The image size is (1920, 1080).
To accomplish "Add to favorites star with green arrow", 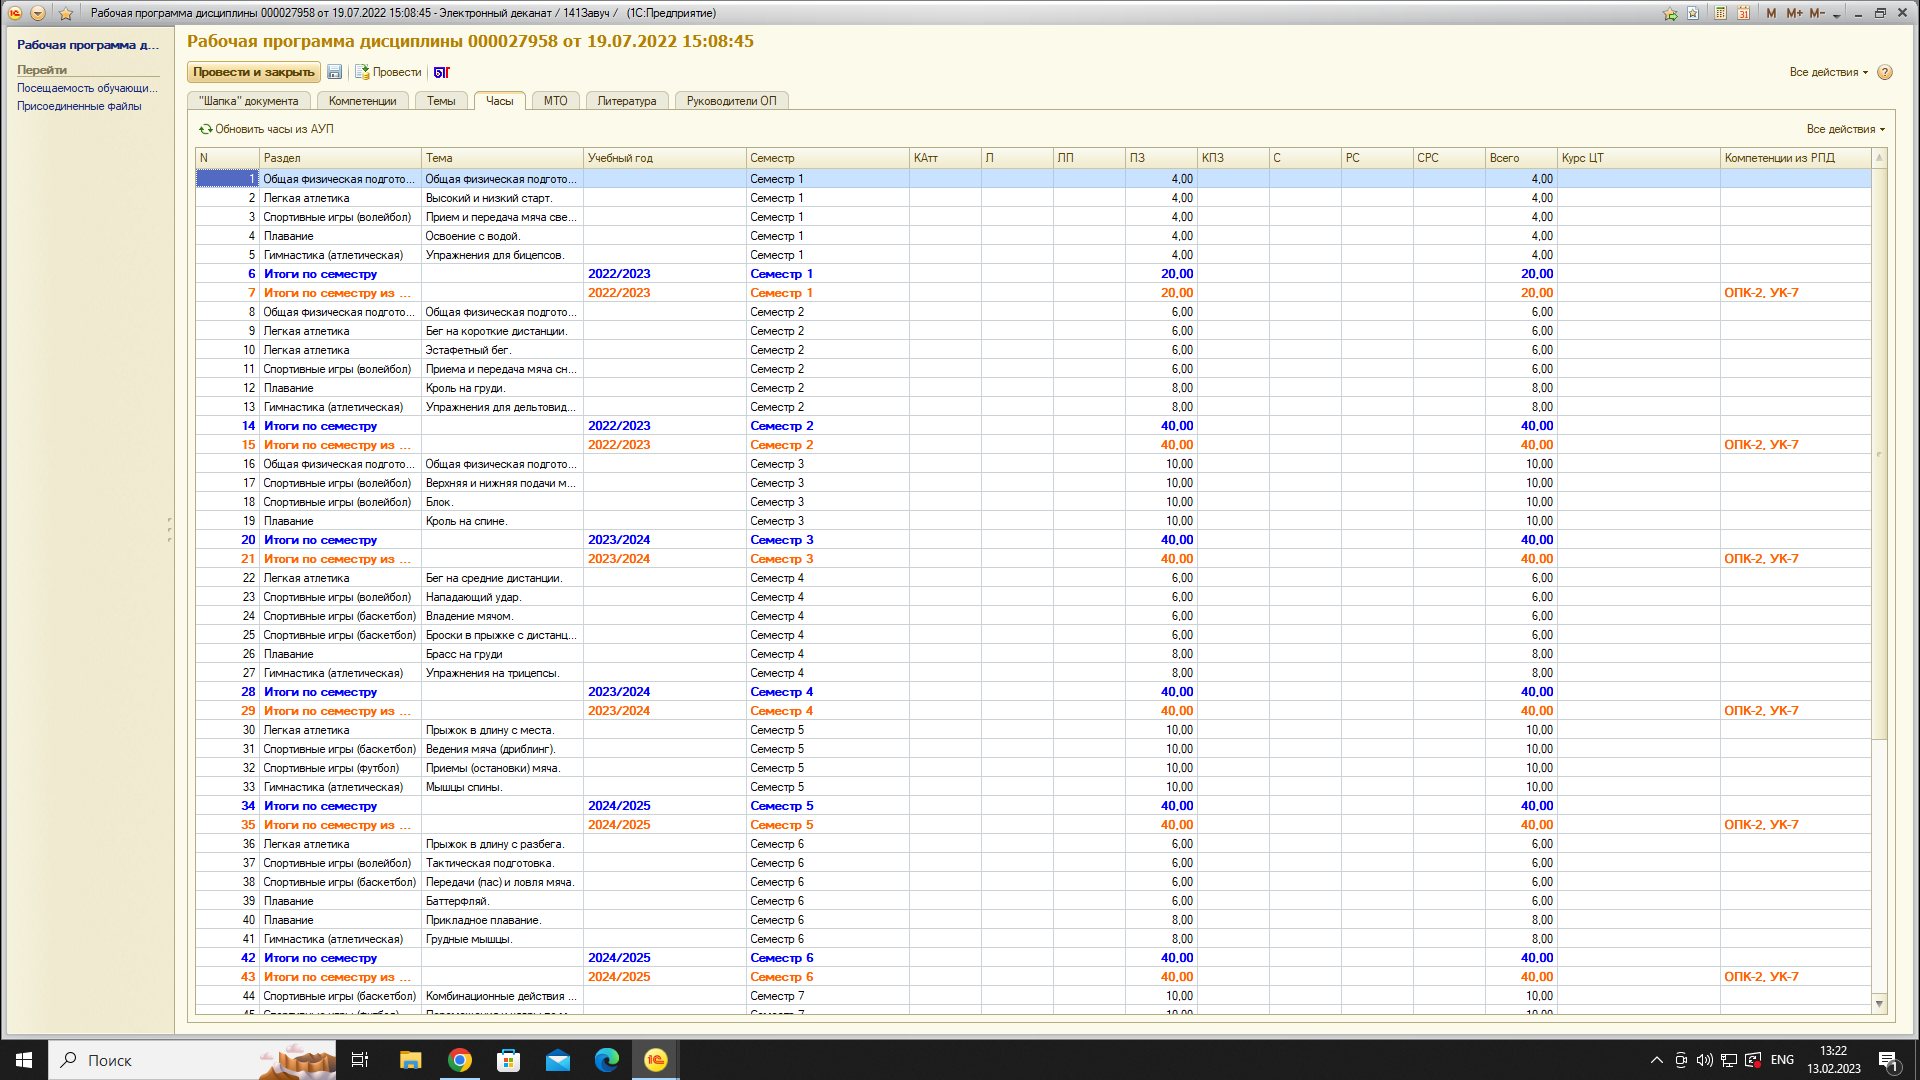I will [1670, 13].
